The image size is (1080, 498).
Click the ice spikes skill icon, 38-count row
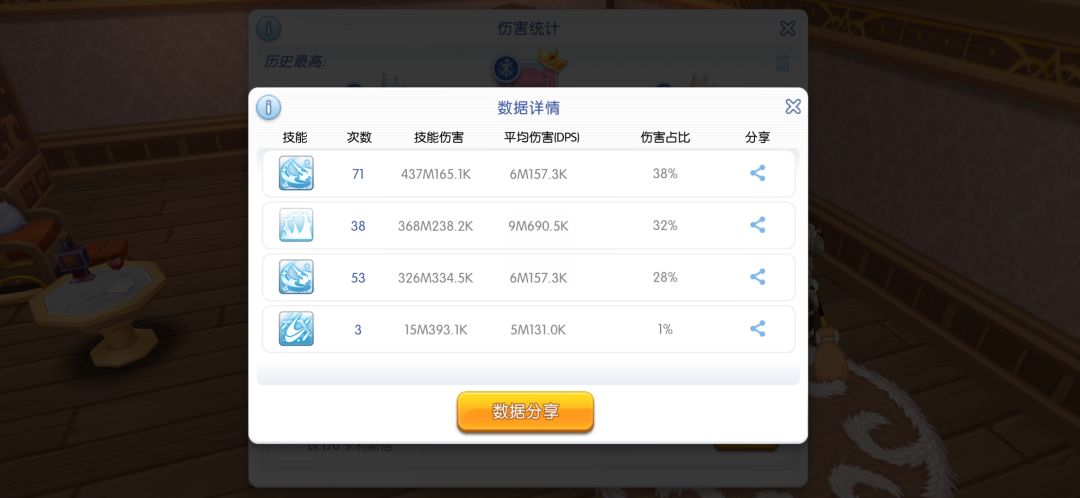pos(296,225)
